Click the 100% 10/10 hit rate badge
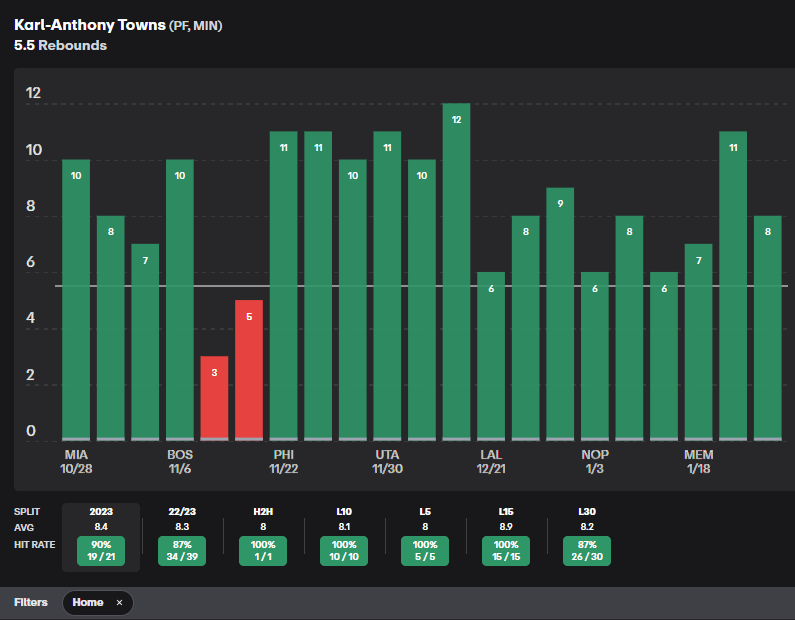 [x=344, y=551]
